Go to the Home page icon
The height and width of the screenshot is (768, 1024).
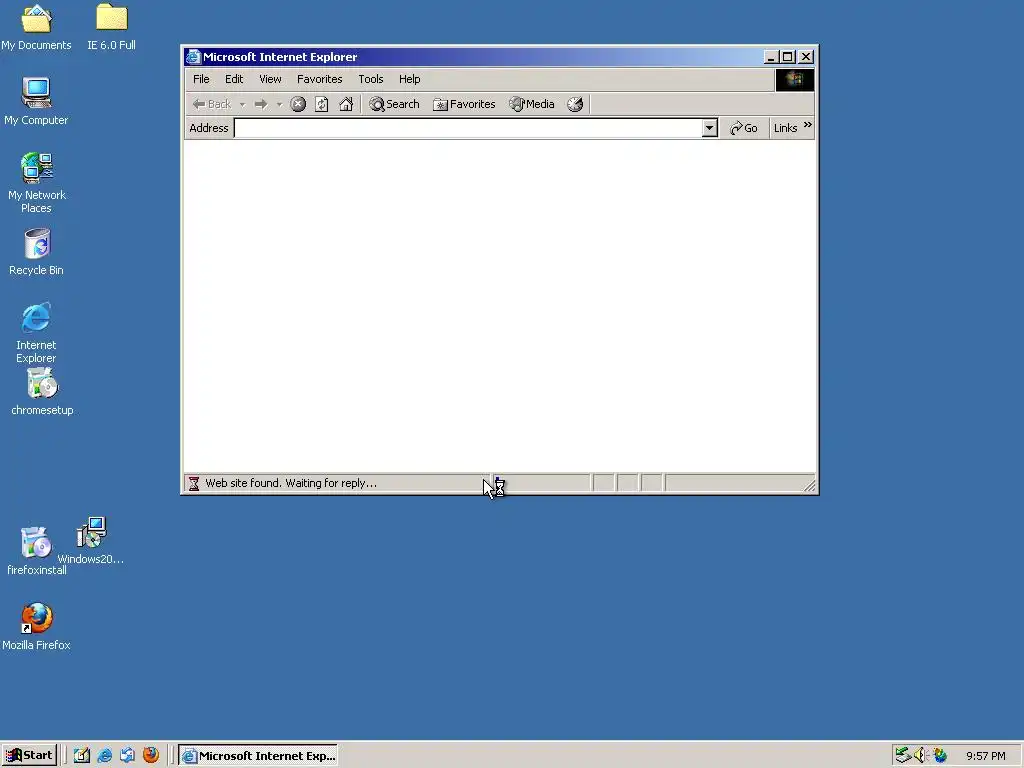coord(345,104)
